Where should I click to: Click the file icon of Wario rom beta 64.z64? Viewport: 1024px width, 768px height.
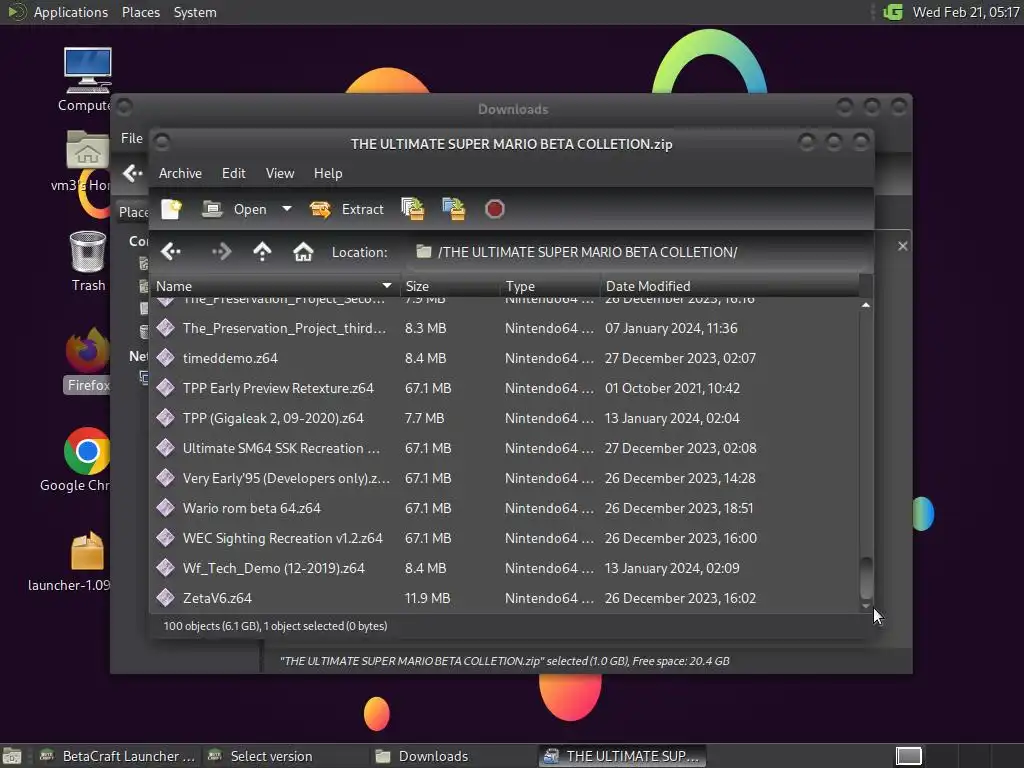pos(166,508)
